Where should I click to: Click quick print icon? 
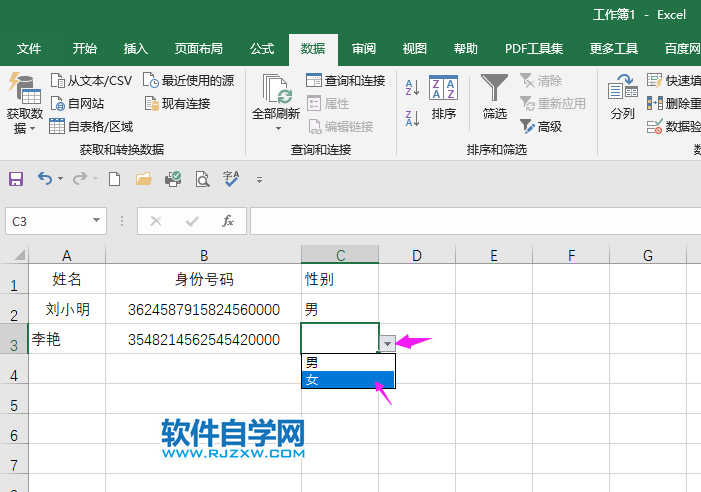point(173,179)
